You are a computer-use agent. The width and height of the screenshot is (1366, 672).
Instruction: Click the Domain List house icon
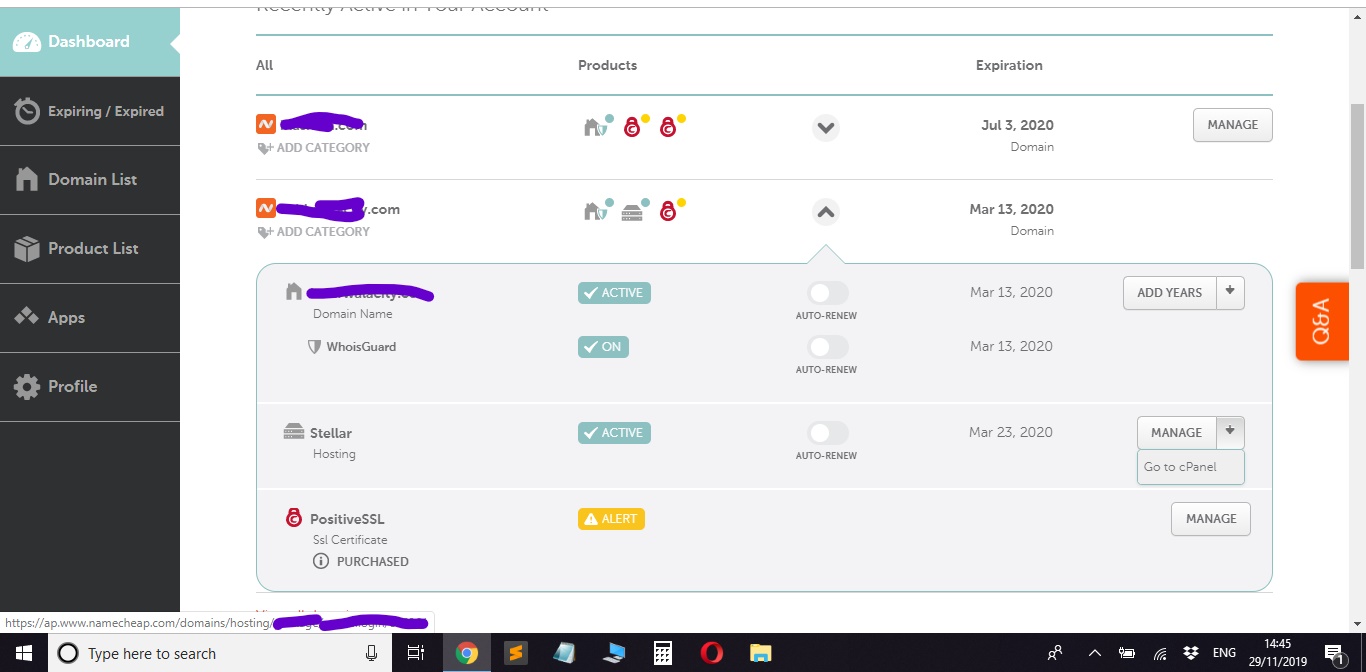tap(27, 180)
